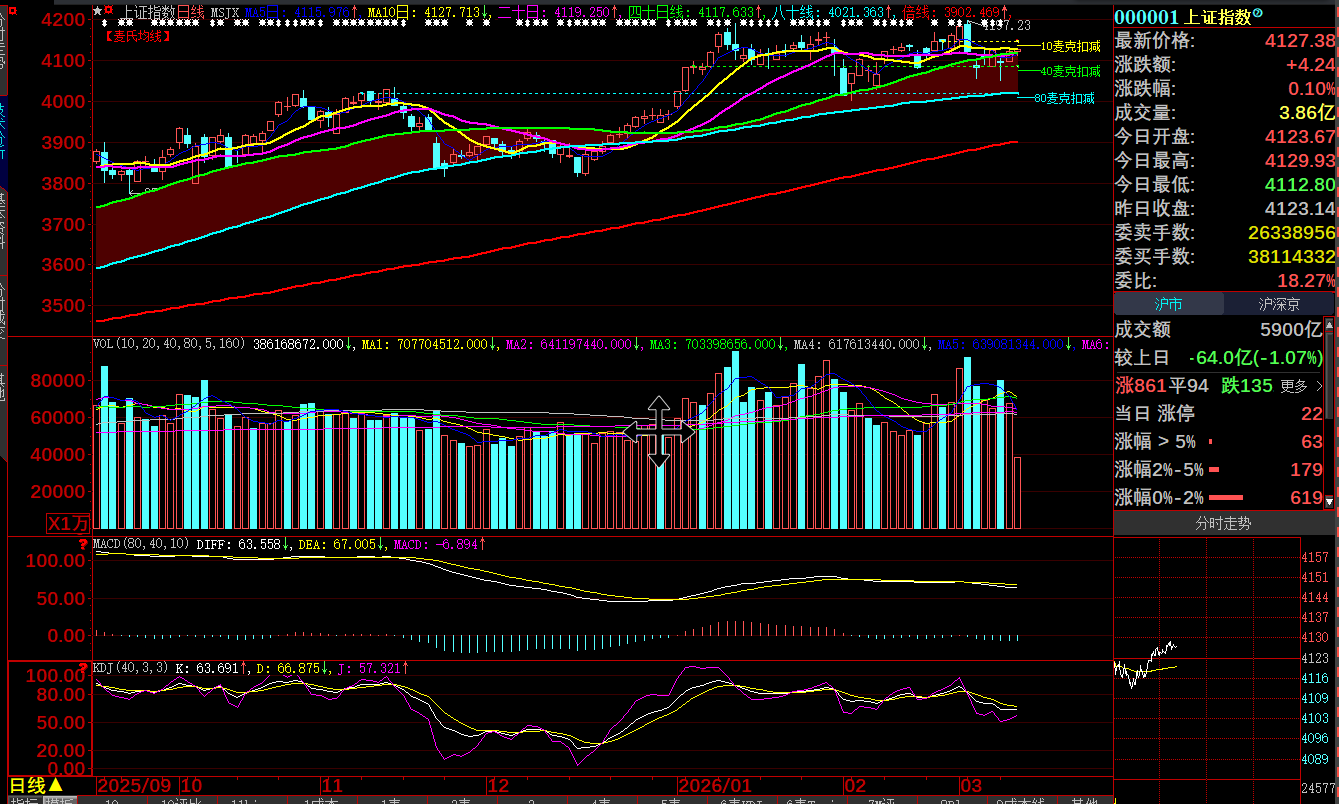1339x804 pixels.
Task: Switch to the 沪深京 market tab
Action: 1279,304
